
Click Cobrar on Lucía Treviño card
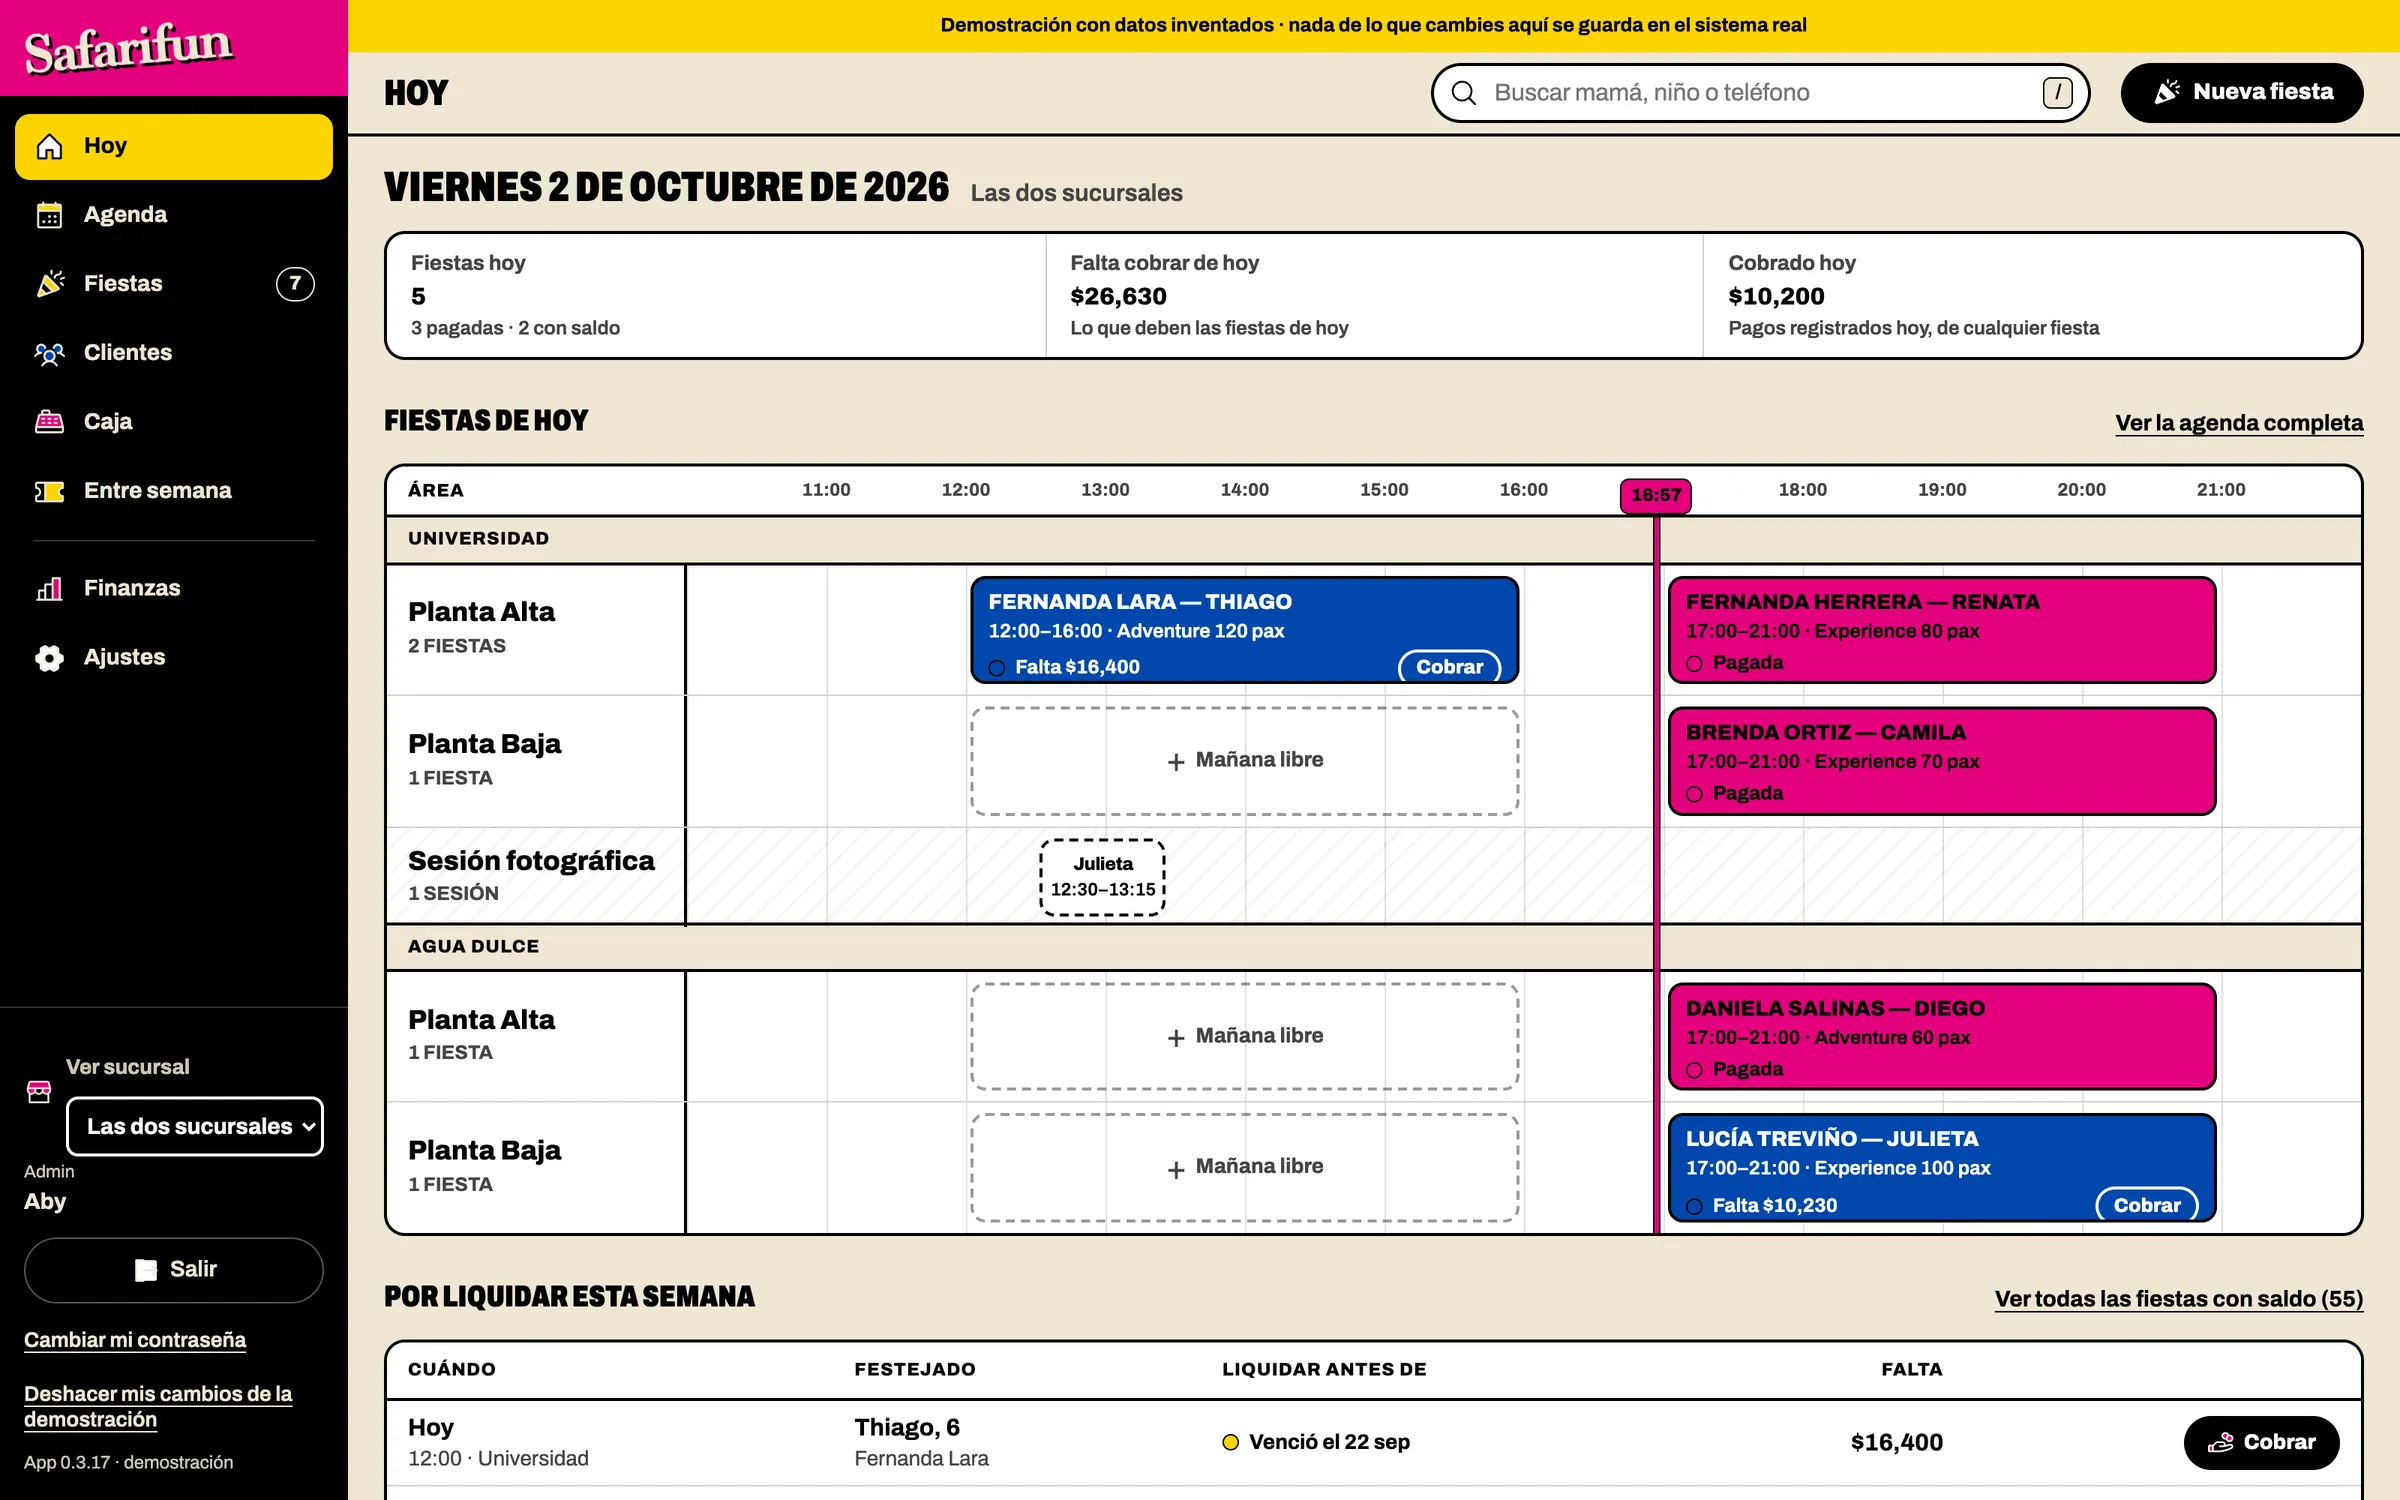tap(2146, 1206)
